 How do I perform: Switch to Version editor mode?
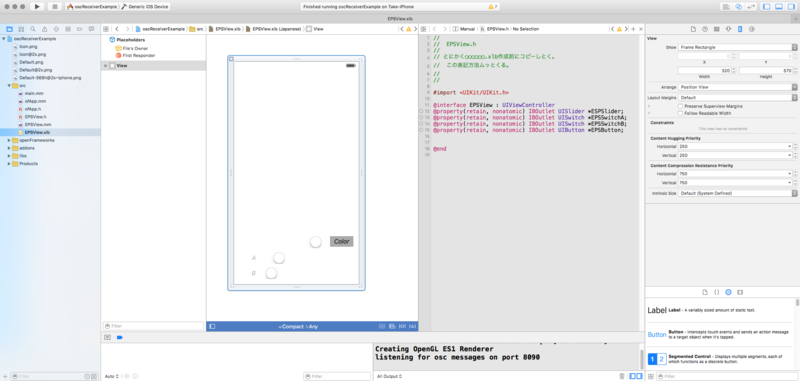[751, 7]
